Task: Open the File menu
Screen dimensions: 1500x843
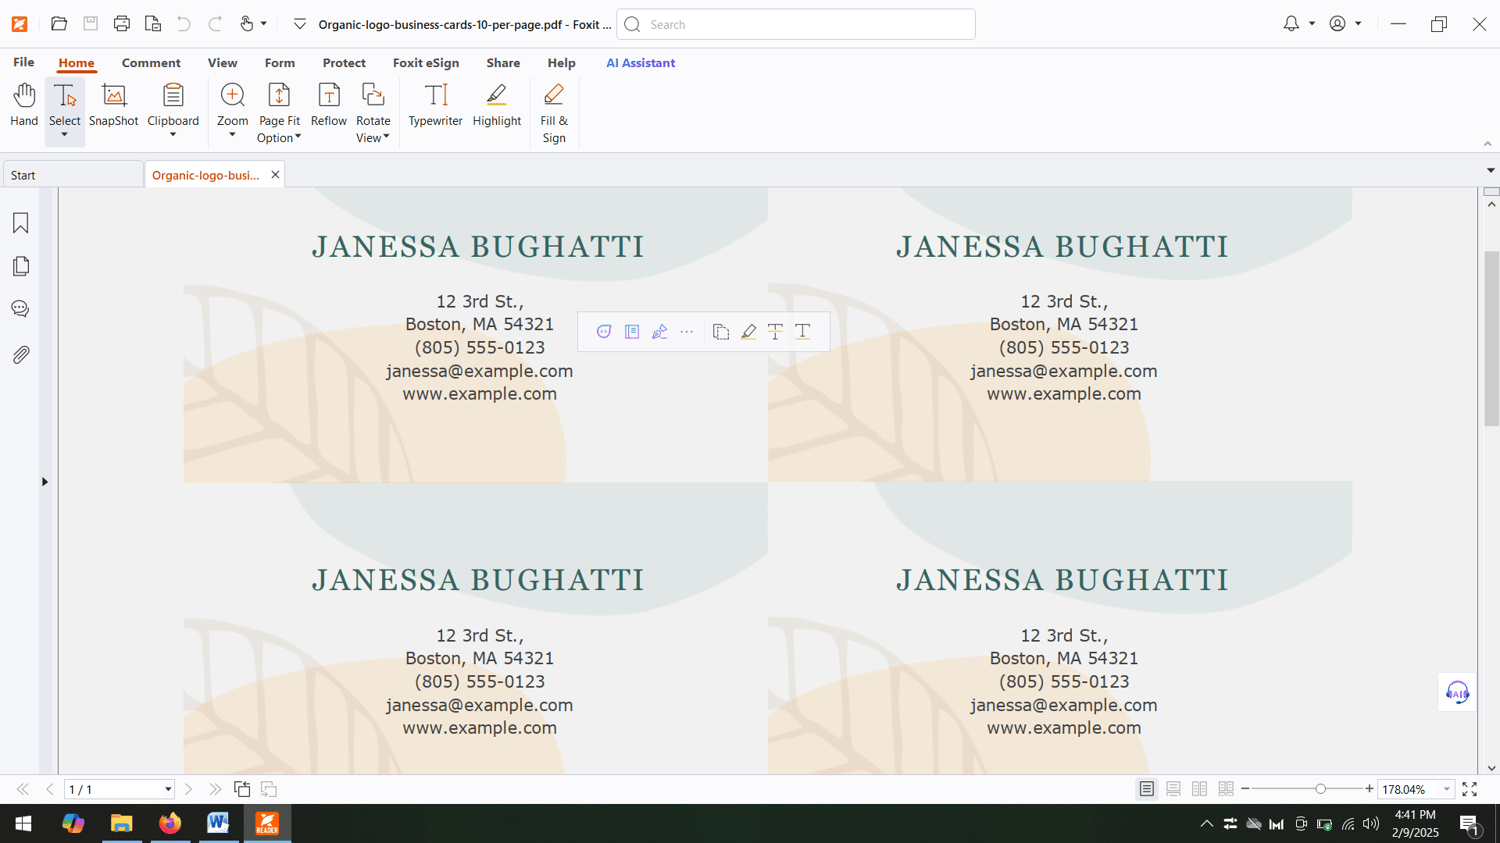Action: click(24, 63)
